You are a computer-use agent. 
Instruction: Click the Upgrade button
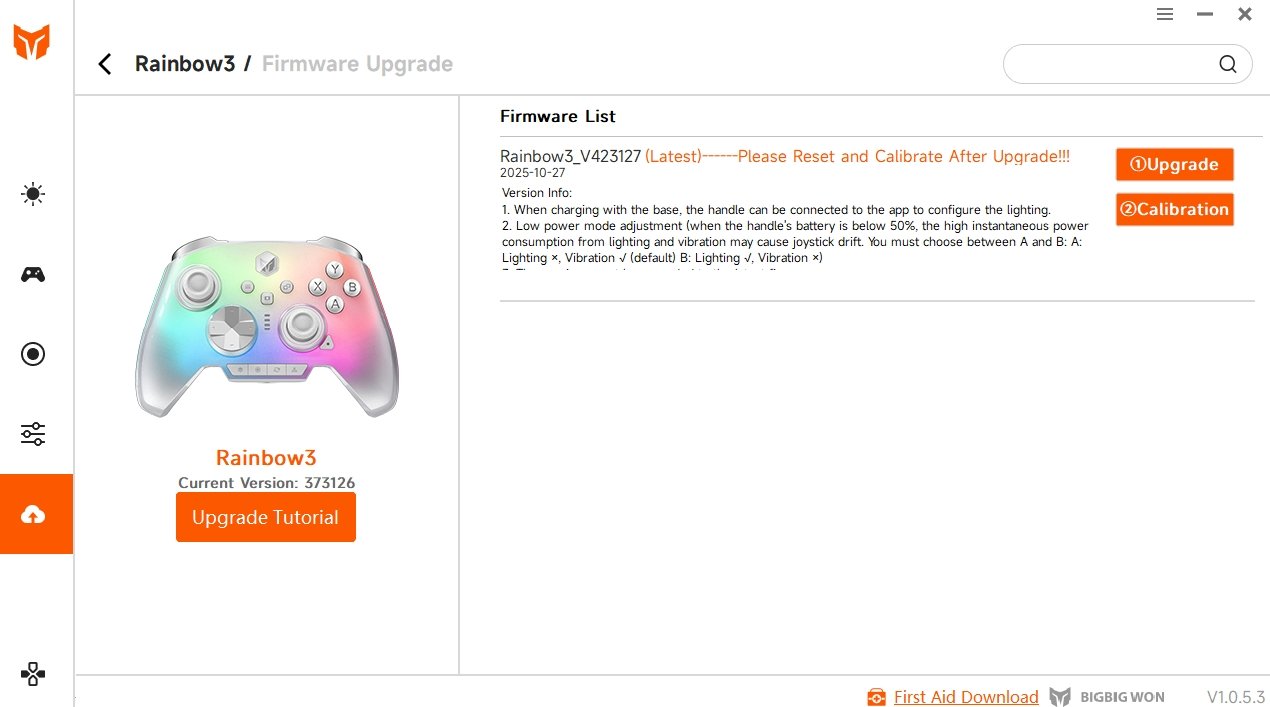(x=1174, y=165)
